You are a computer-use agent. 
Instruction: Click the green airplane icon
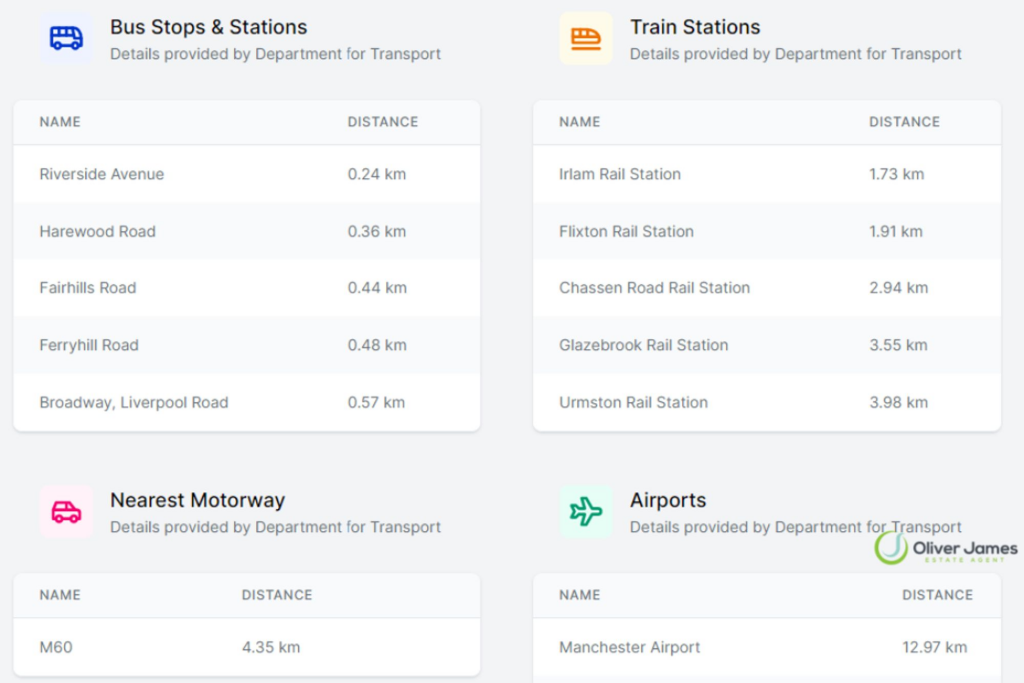[x=586, y=512]
